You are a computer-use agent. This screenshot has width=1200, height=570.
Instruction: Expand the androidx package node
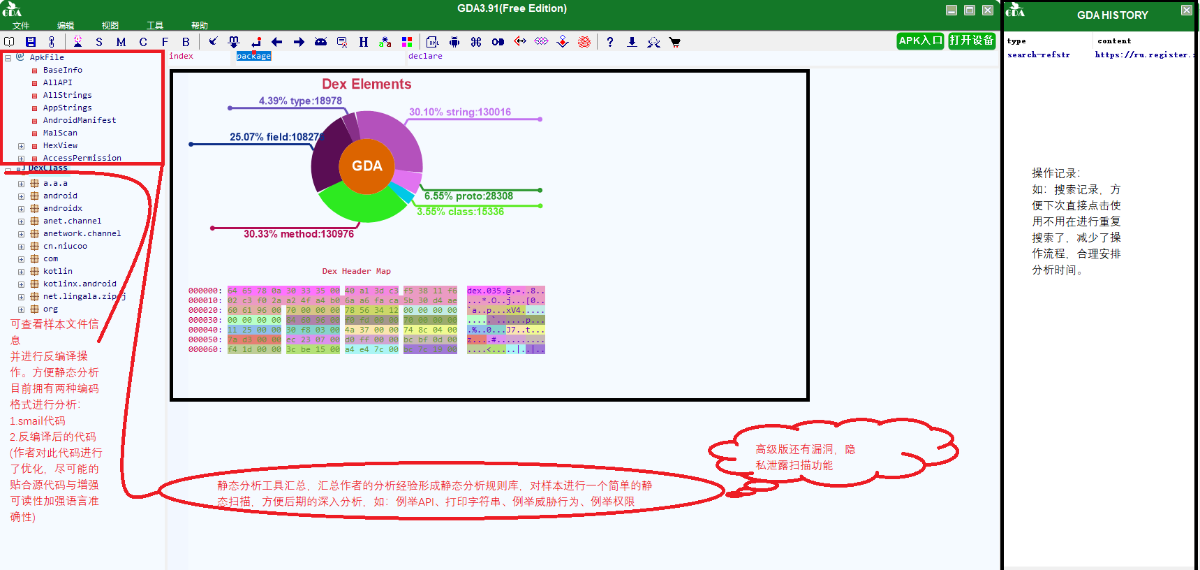[21, 208]
